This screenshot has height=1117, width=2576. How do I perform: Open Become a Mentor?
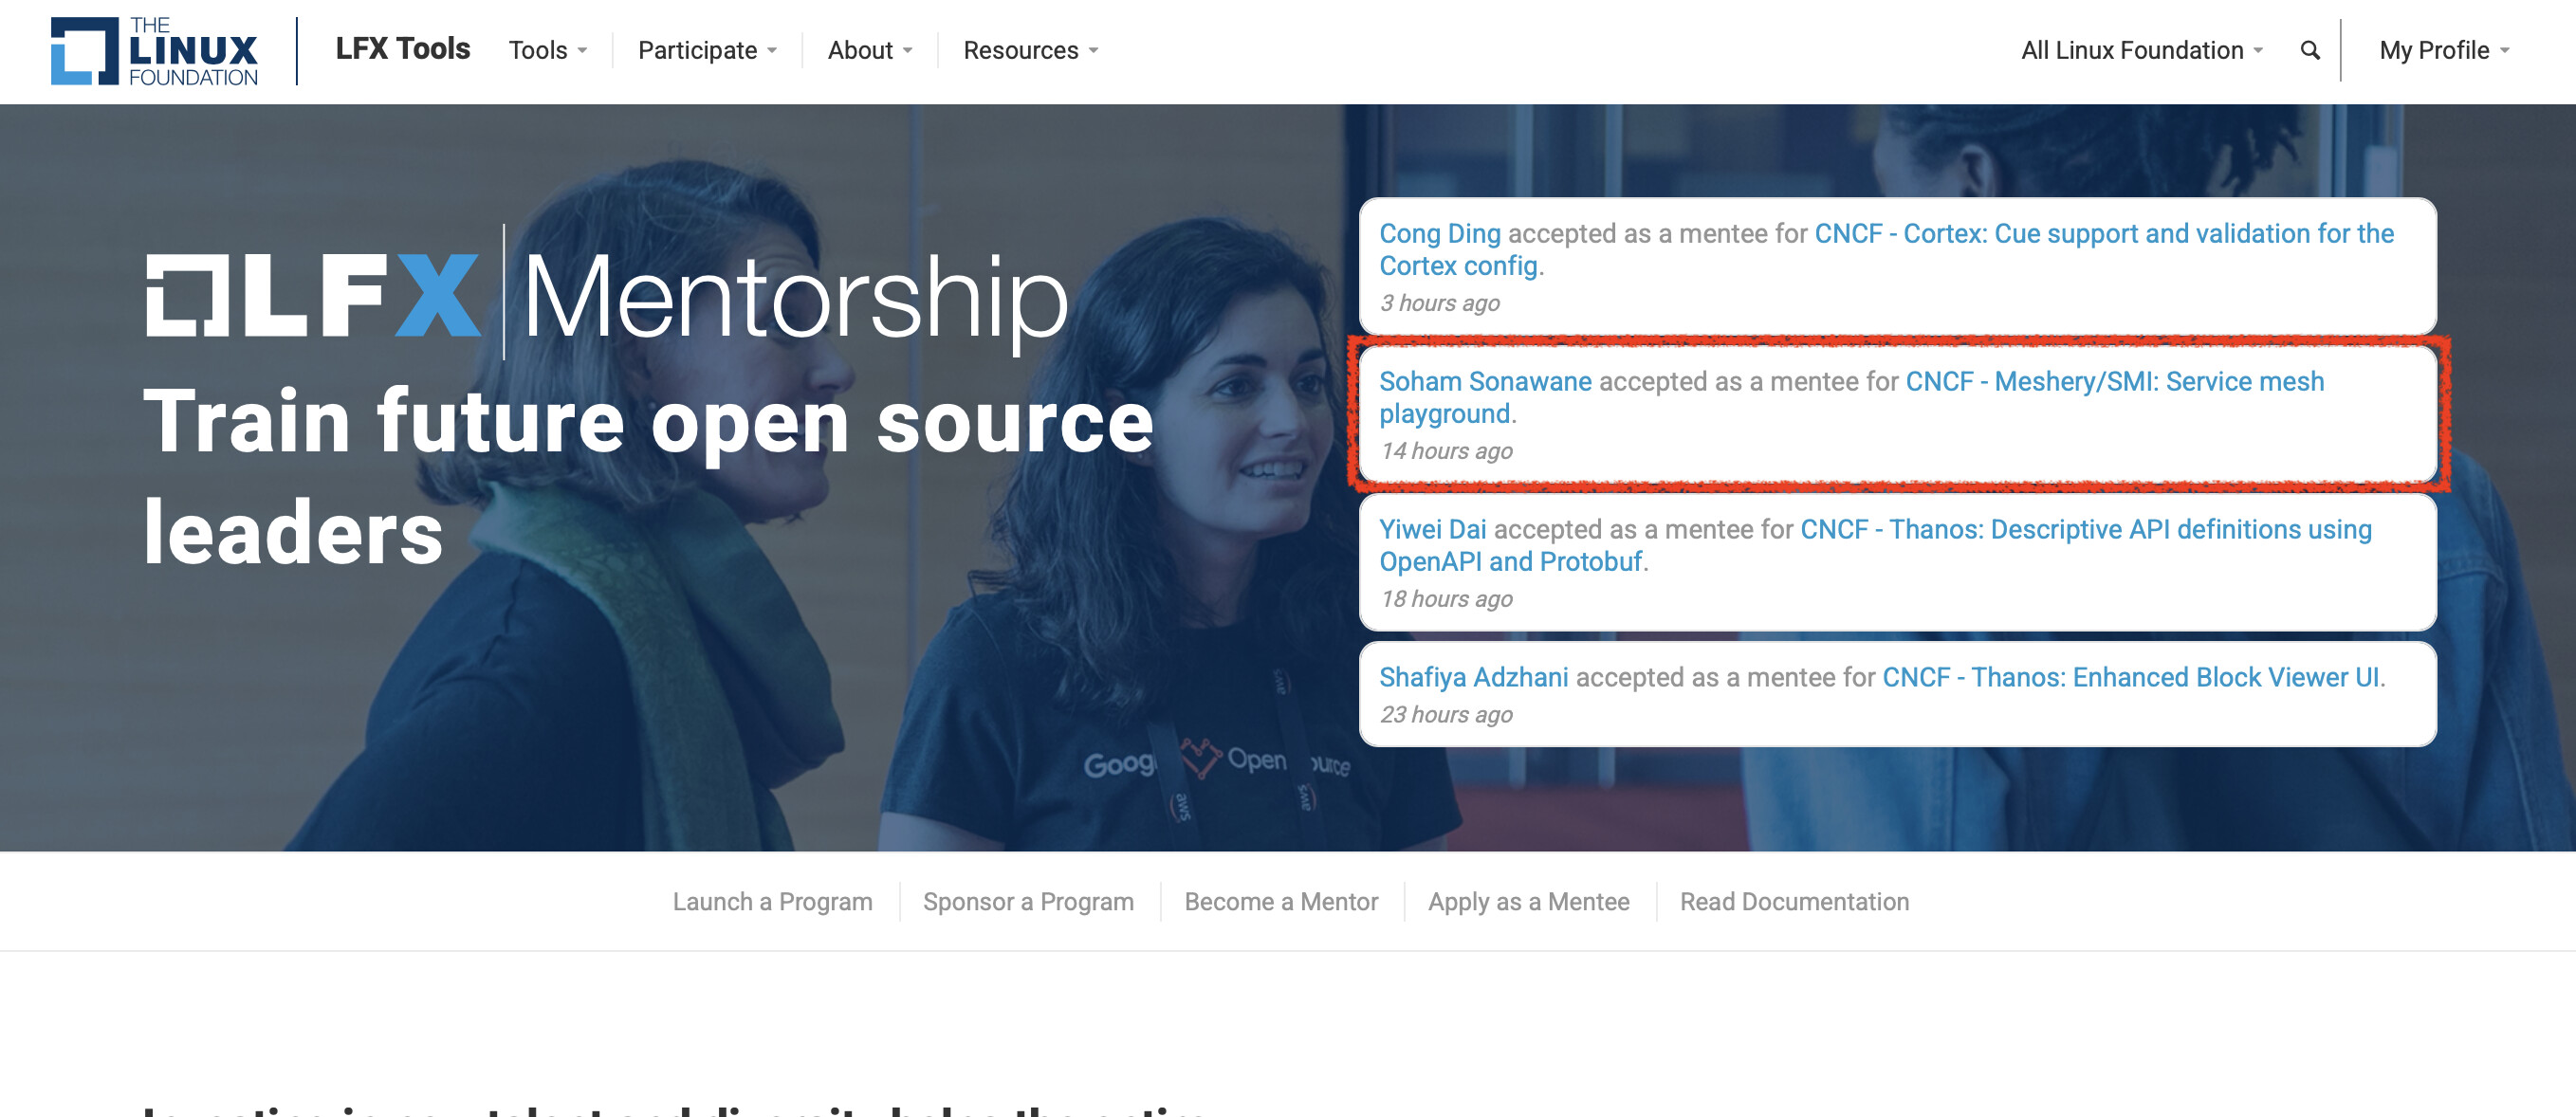pos(1281,901)
